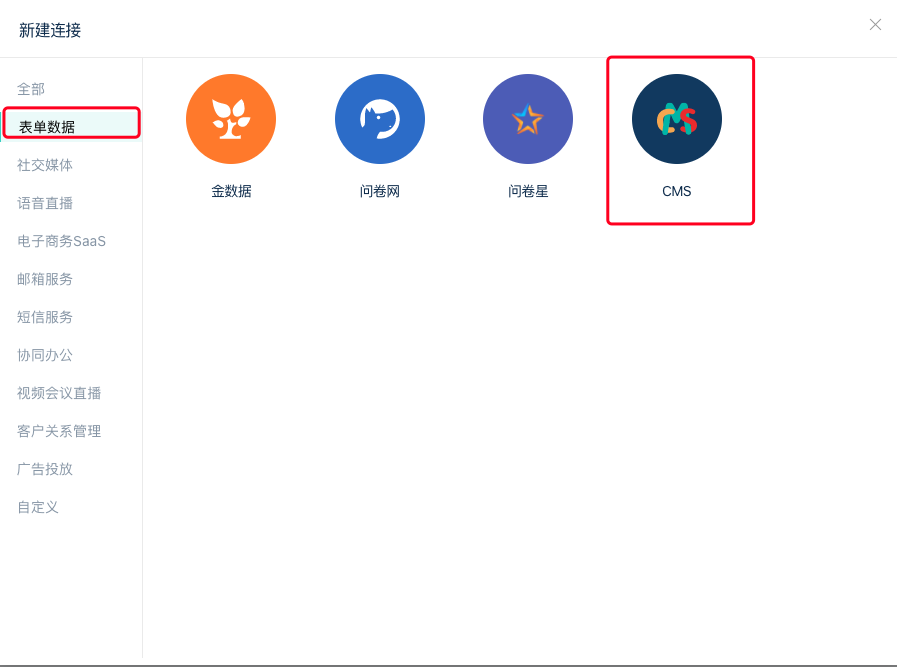Click the 问卷网 text label

(380, 191)
